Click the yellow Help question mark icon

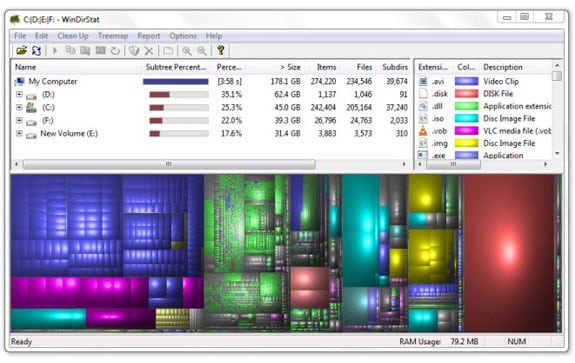point(221,50)
